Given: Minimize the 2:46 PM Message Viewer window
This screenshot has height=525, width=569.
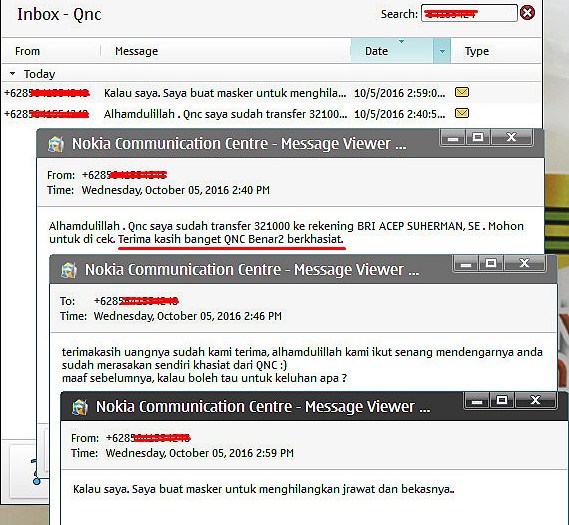Looking at the screenshot, I should tap(466, 264).
